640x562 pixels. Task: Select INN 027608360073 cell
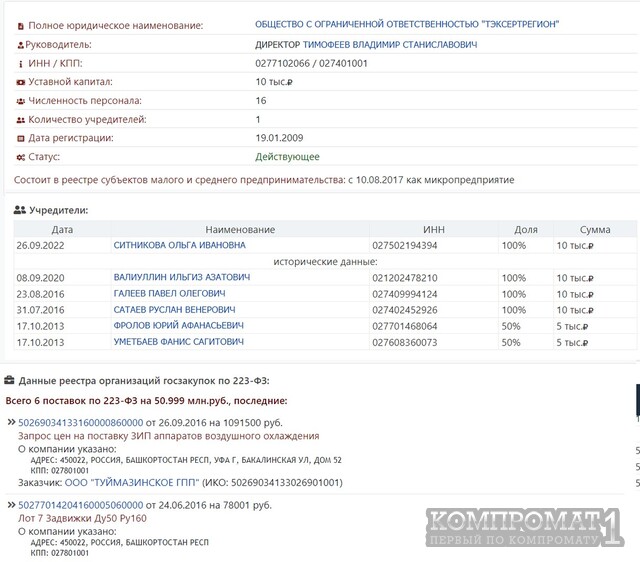[404, 342]
